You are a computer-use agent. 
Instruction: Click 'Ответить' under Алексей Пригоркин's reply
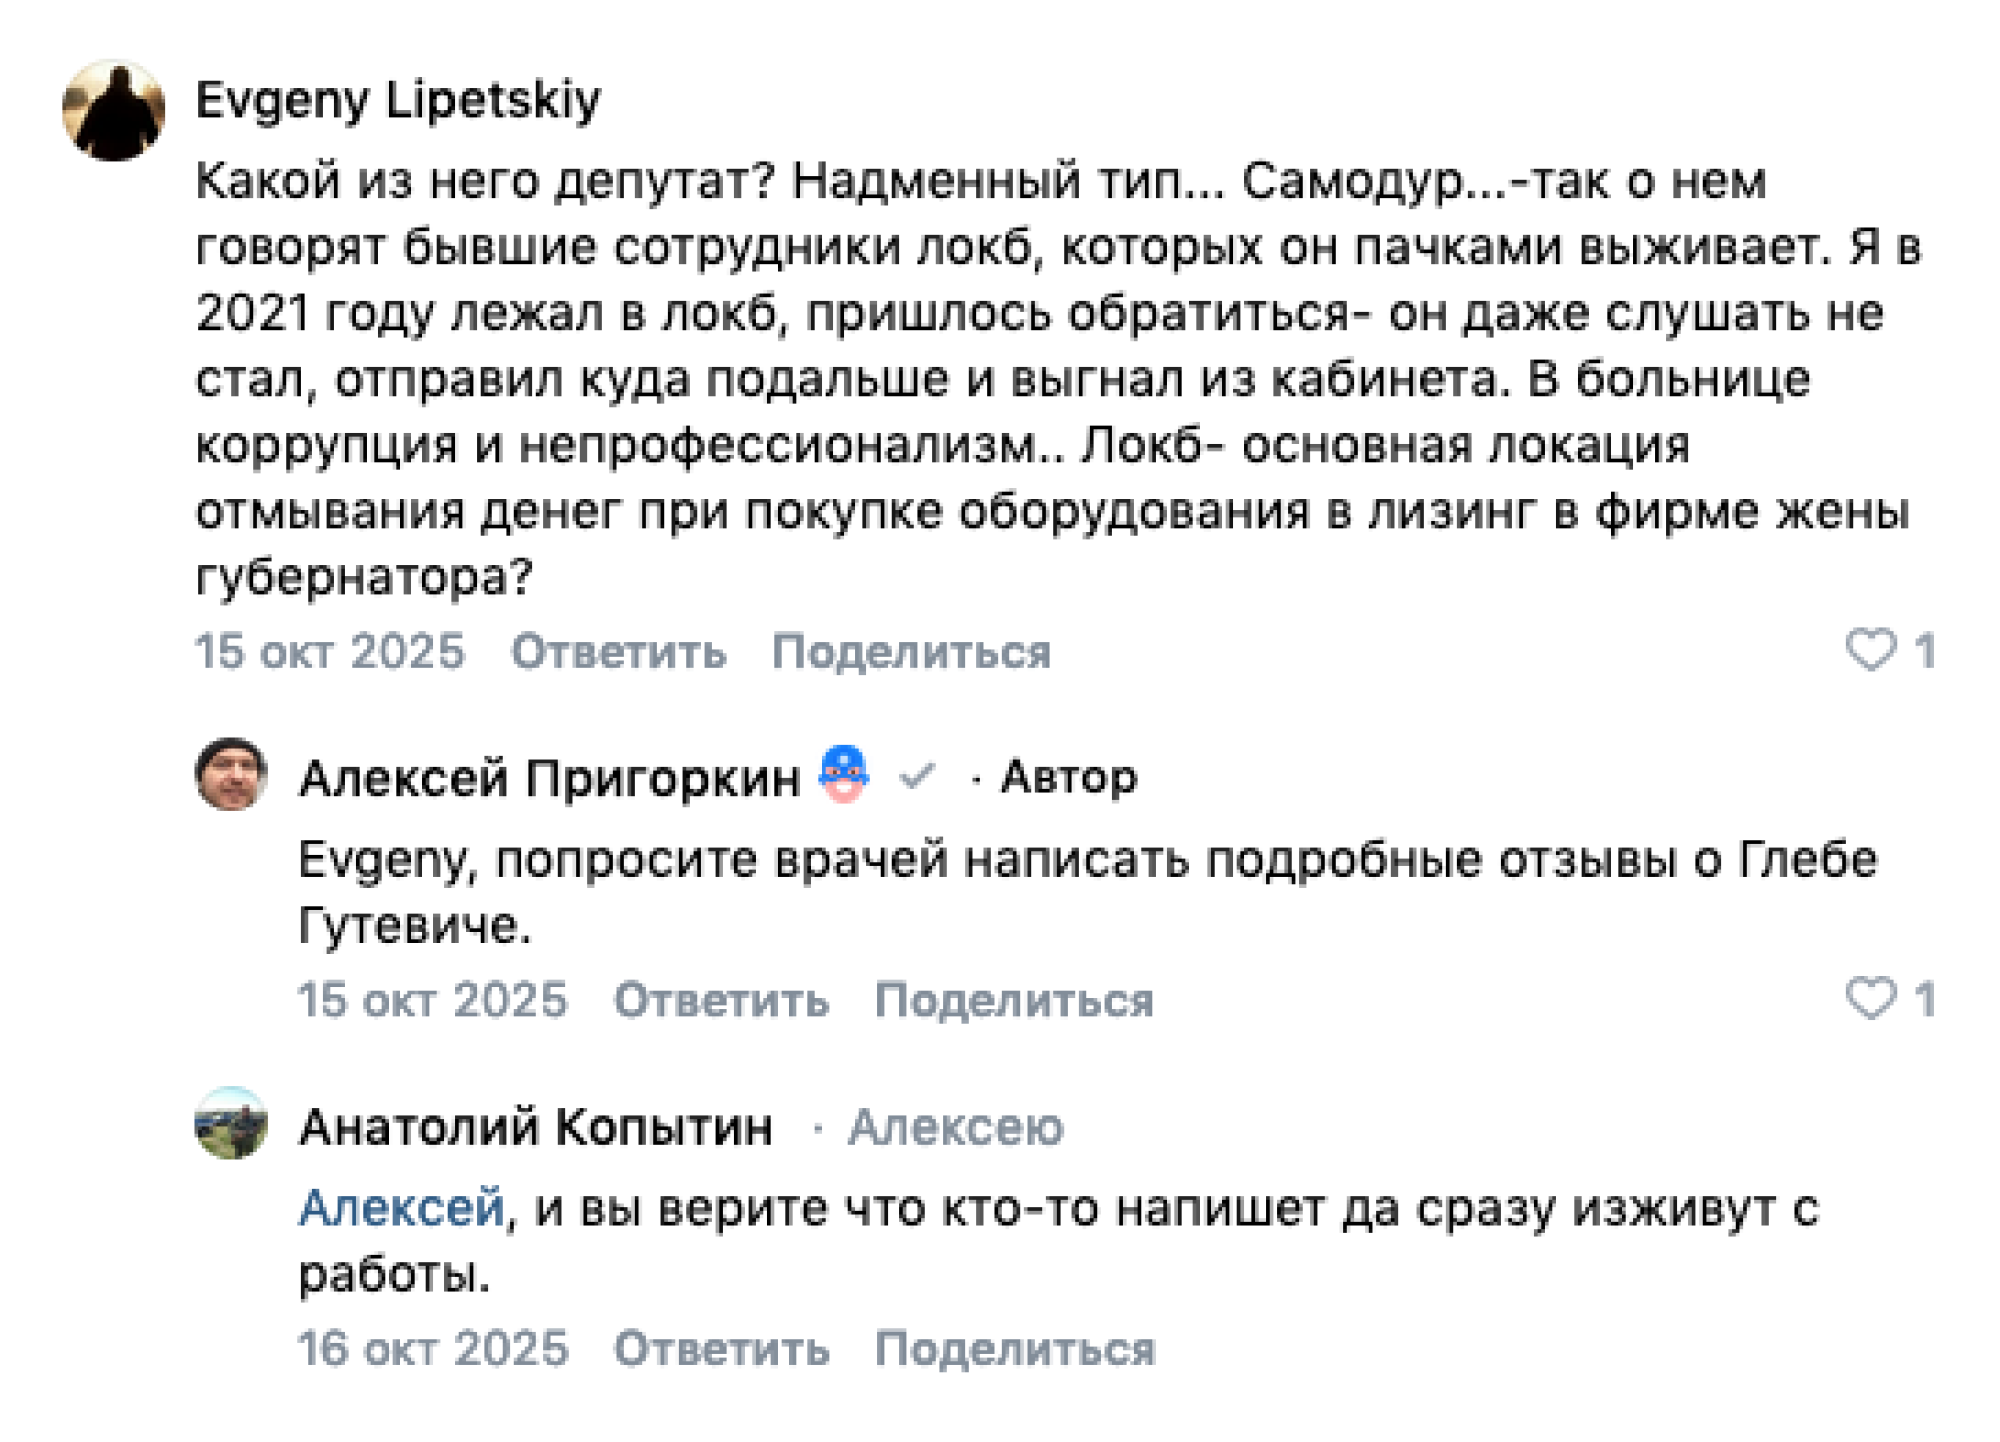pos(721,1000)
